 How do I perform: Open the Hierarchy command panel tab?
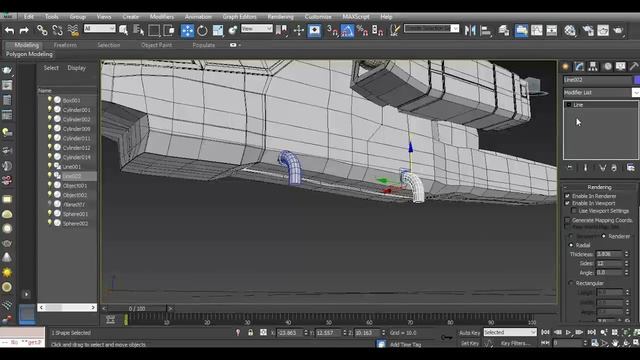point(593,67)
